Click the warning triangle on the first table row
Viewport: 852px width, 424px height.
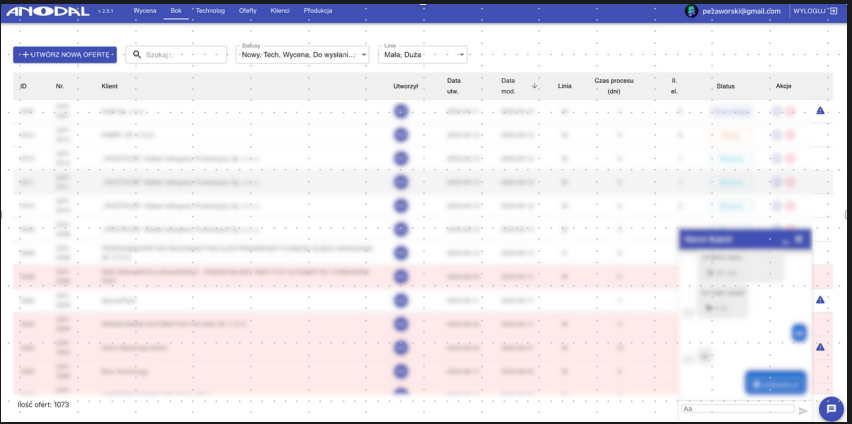tap(820, 111)
